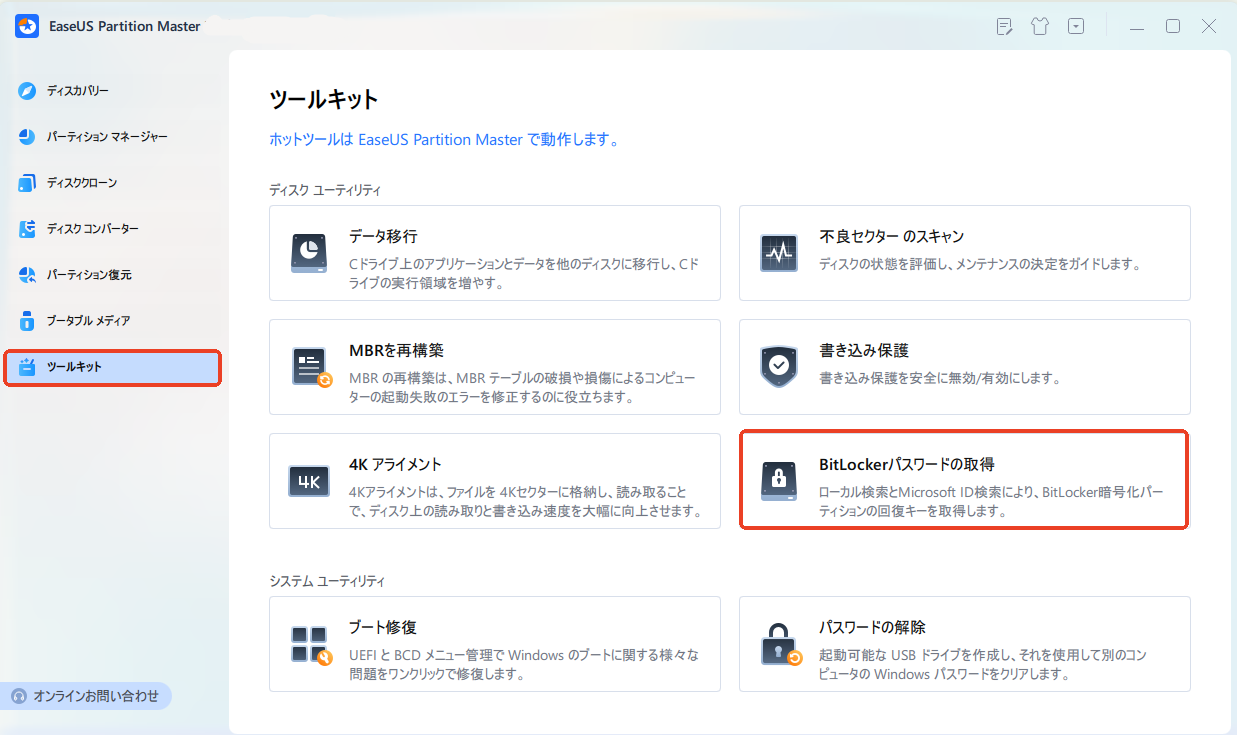Select the 4K Alignment tool icon
Screen dimensions: 1237x735
[x=309, y=481]
